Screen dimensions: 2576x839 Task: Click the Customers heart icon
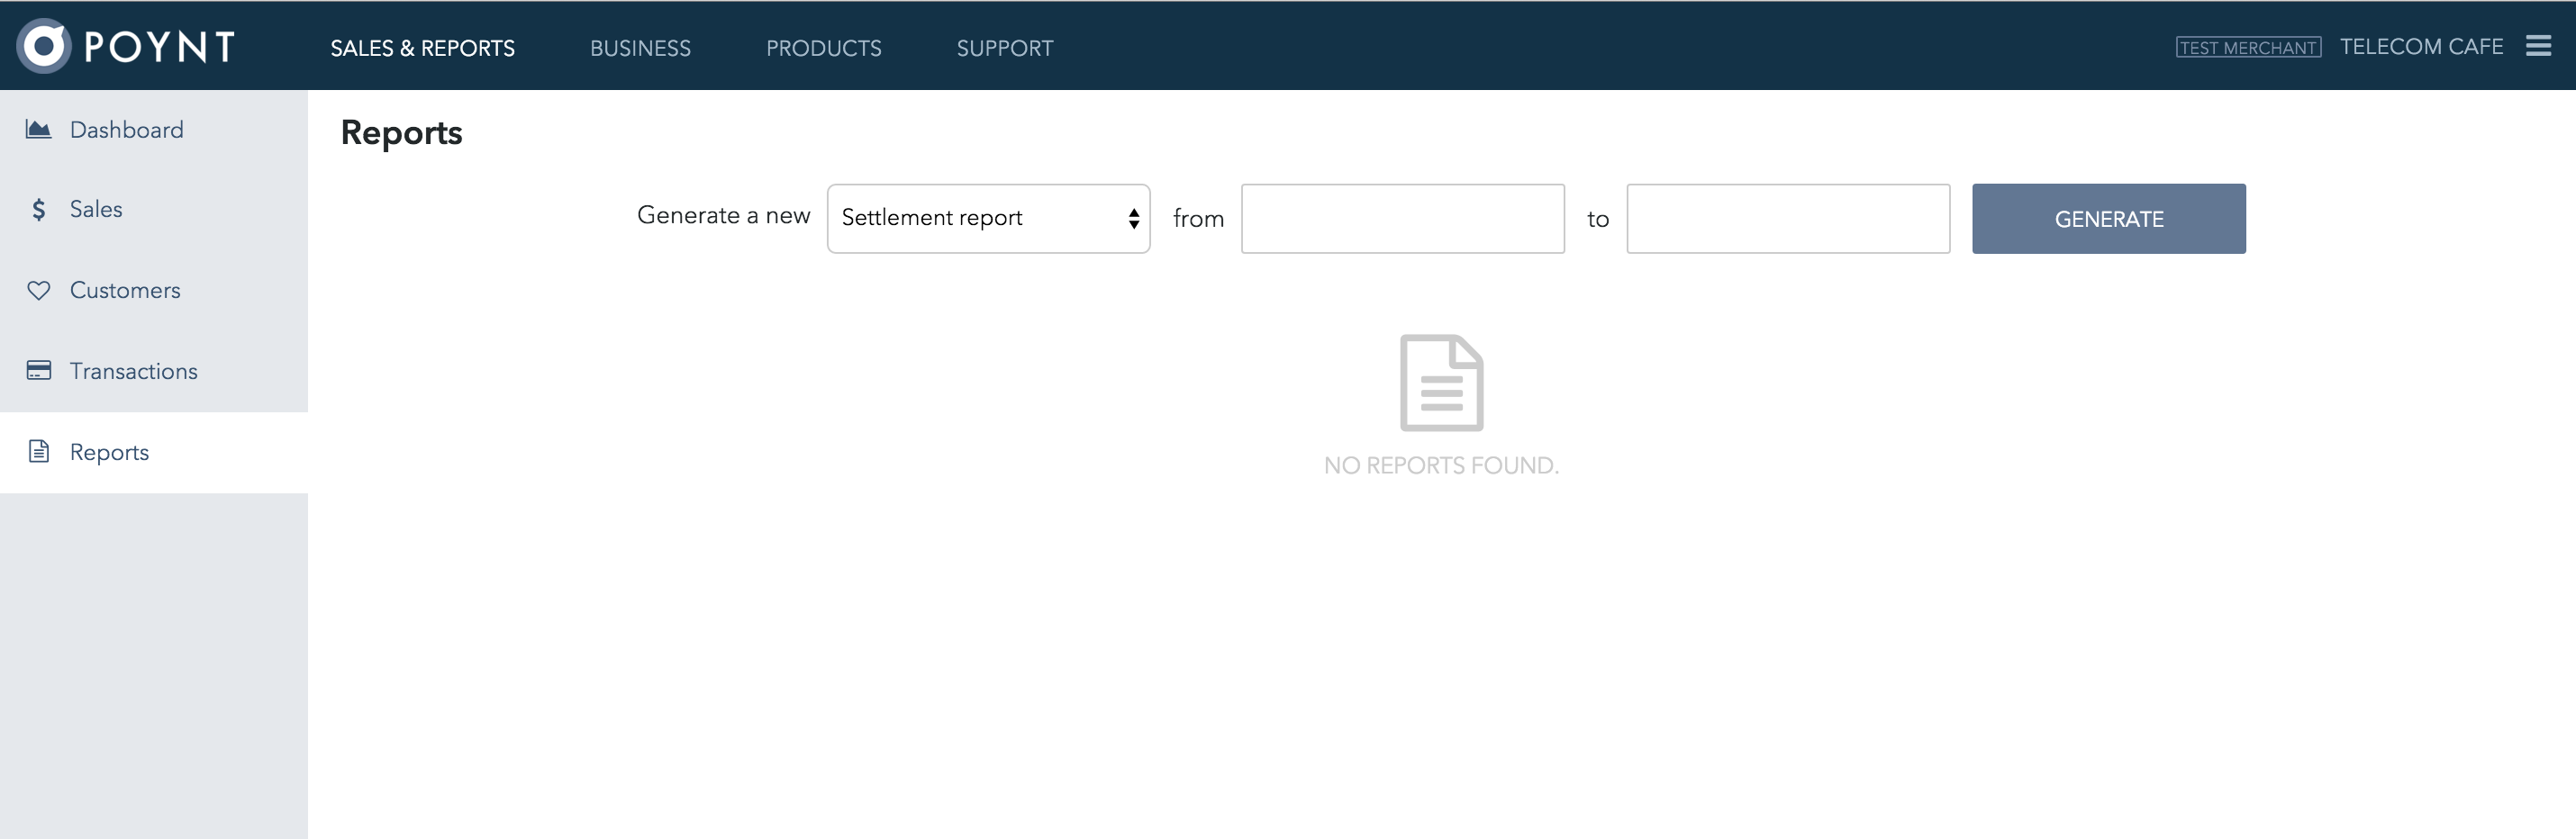38,290
